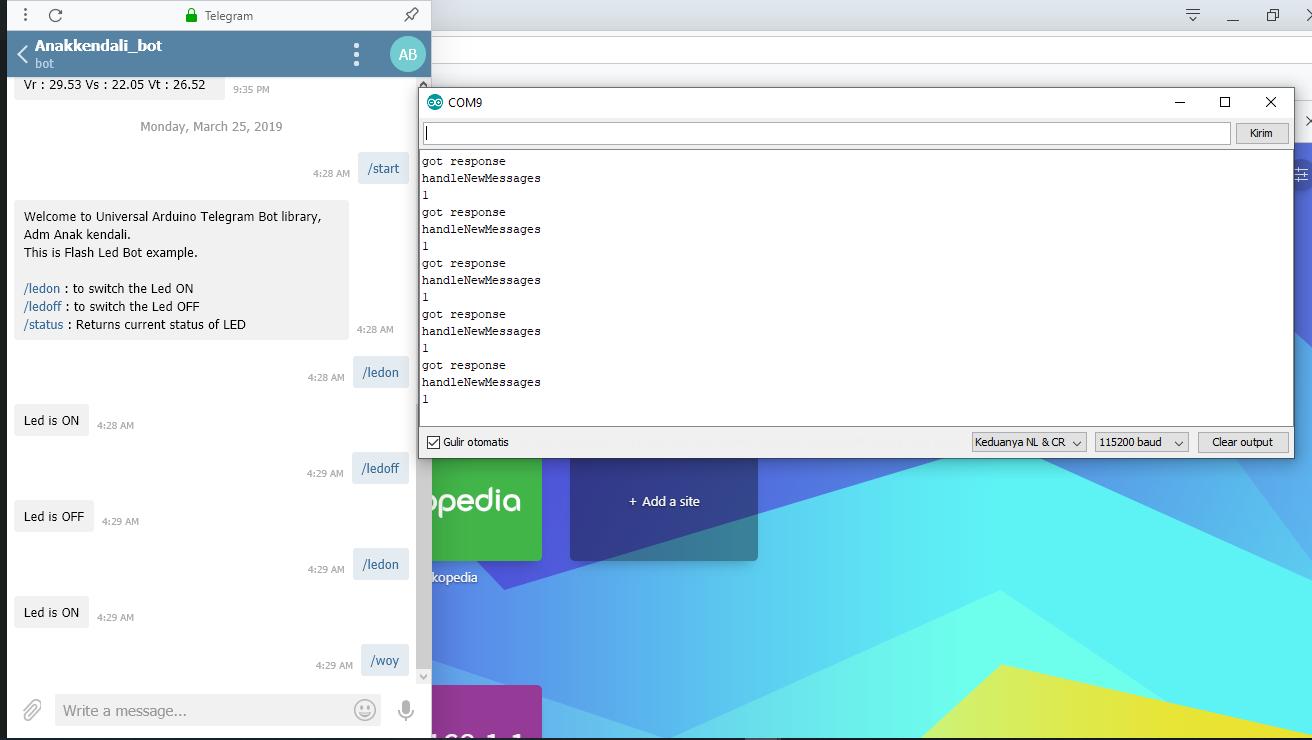Screen dimensions: 1312x740
Task: Open browser easy setup menu icon
Action: click(x=1192, y=15)
